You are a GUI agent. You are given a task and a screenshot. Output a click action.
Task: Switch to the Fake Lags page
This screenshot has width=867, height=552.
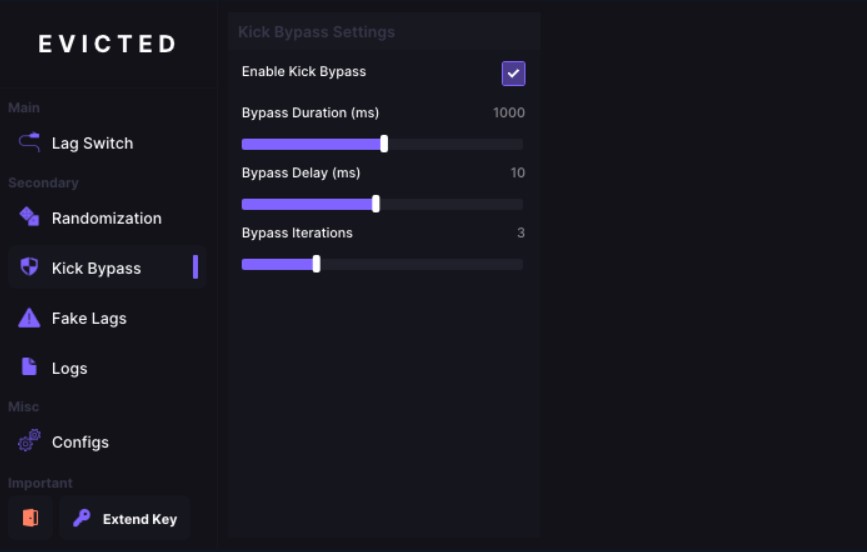[x=89, y=318]
